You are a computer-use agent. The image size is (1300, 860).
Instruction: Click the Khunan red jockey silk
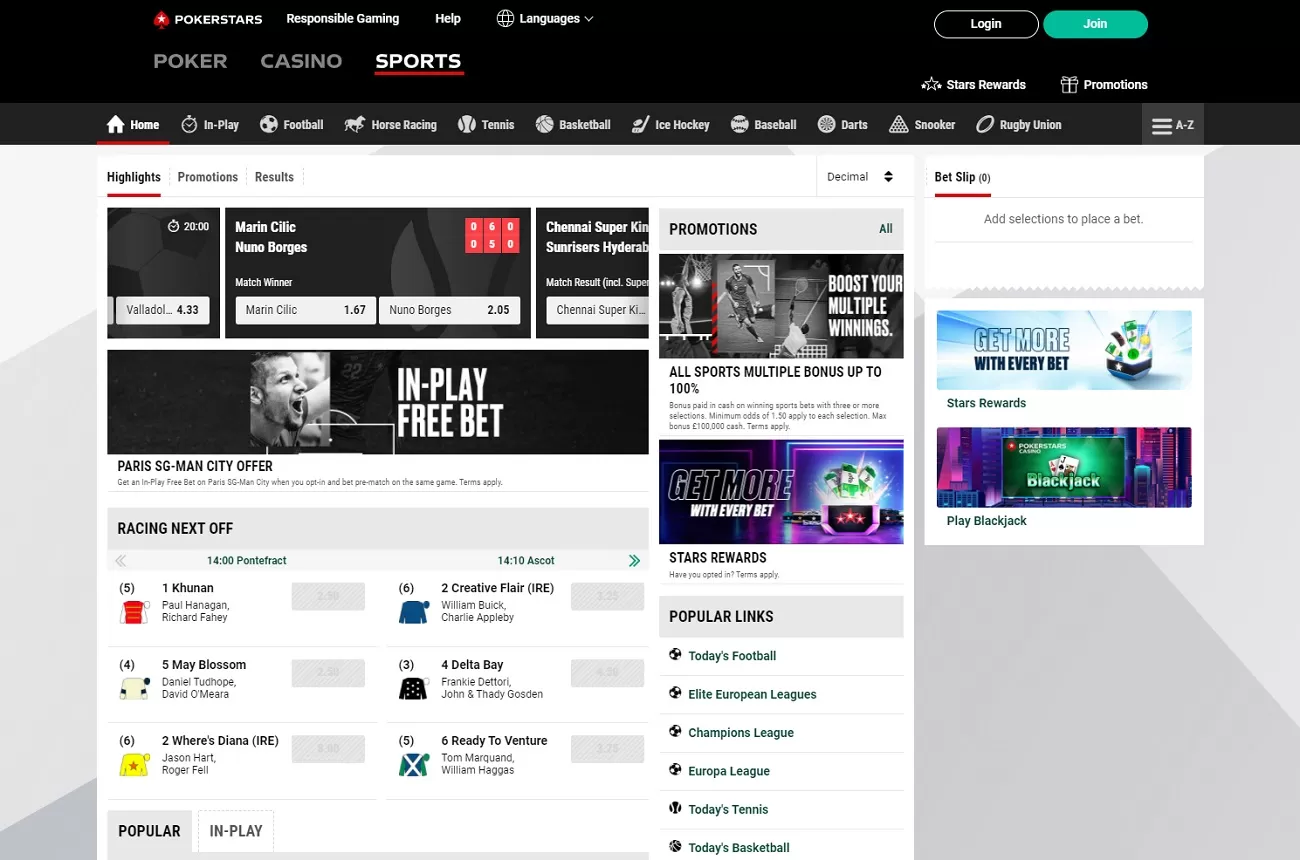click(134, 612)
